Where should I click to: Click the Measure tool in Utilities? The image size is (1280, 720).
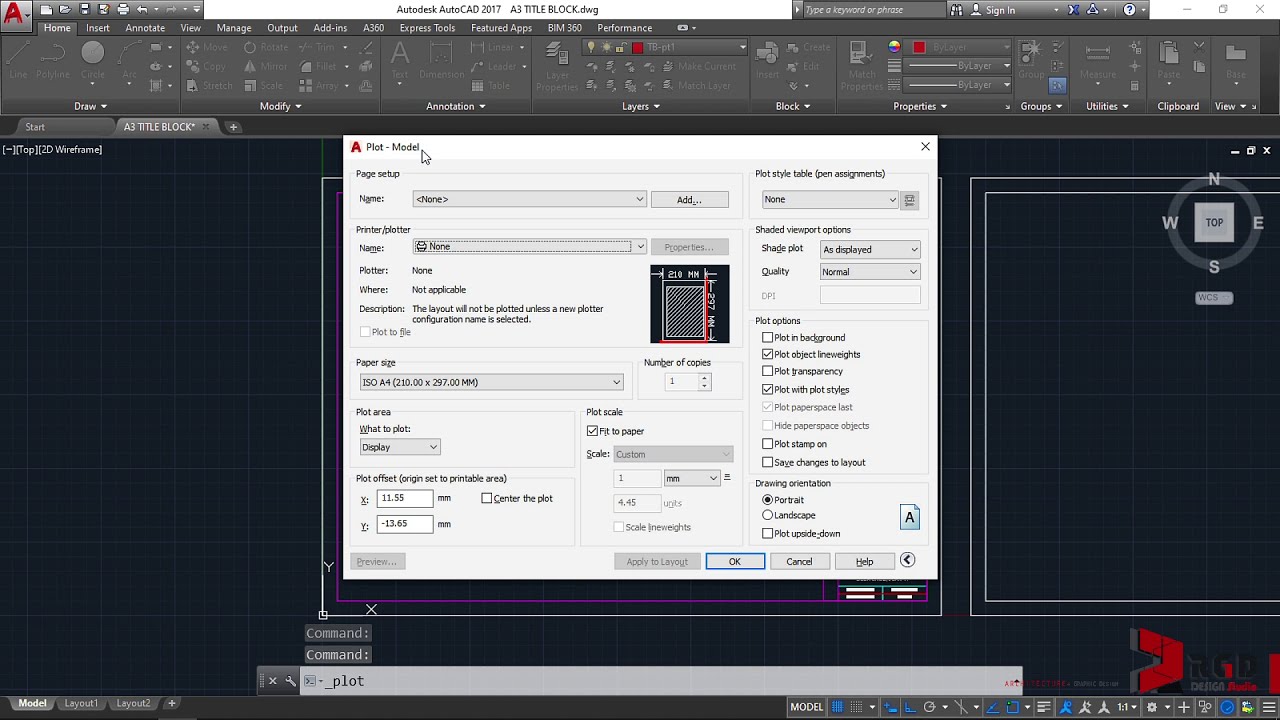click(x=1097, y=61)
